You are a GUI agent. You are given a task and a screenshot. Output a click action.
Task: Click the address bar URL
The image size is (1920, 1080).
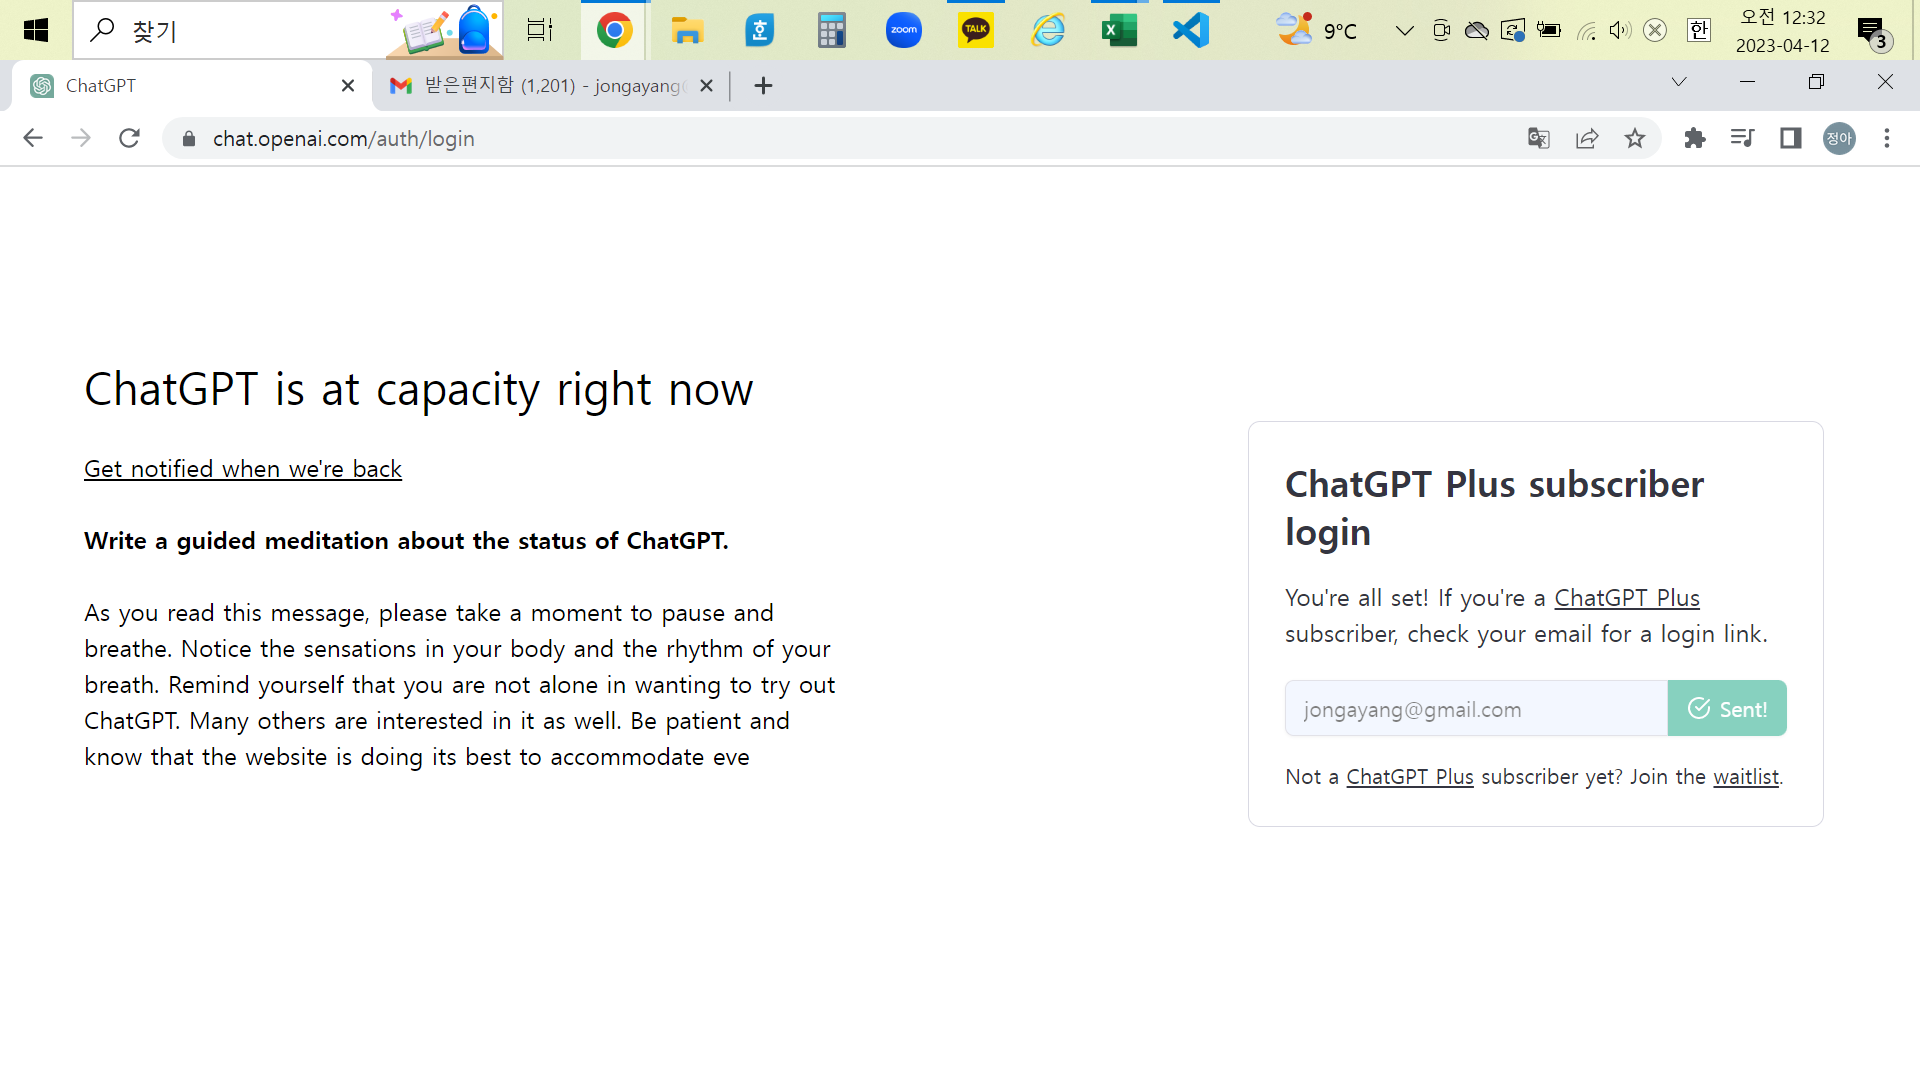click(344, 139)
